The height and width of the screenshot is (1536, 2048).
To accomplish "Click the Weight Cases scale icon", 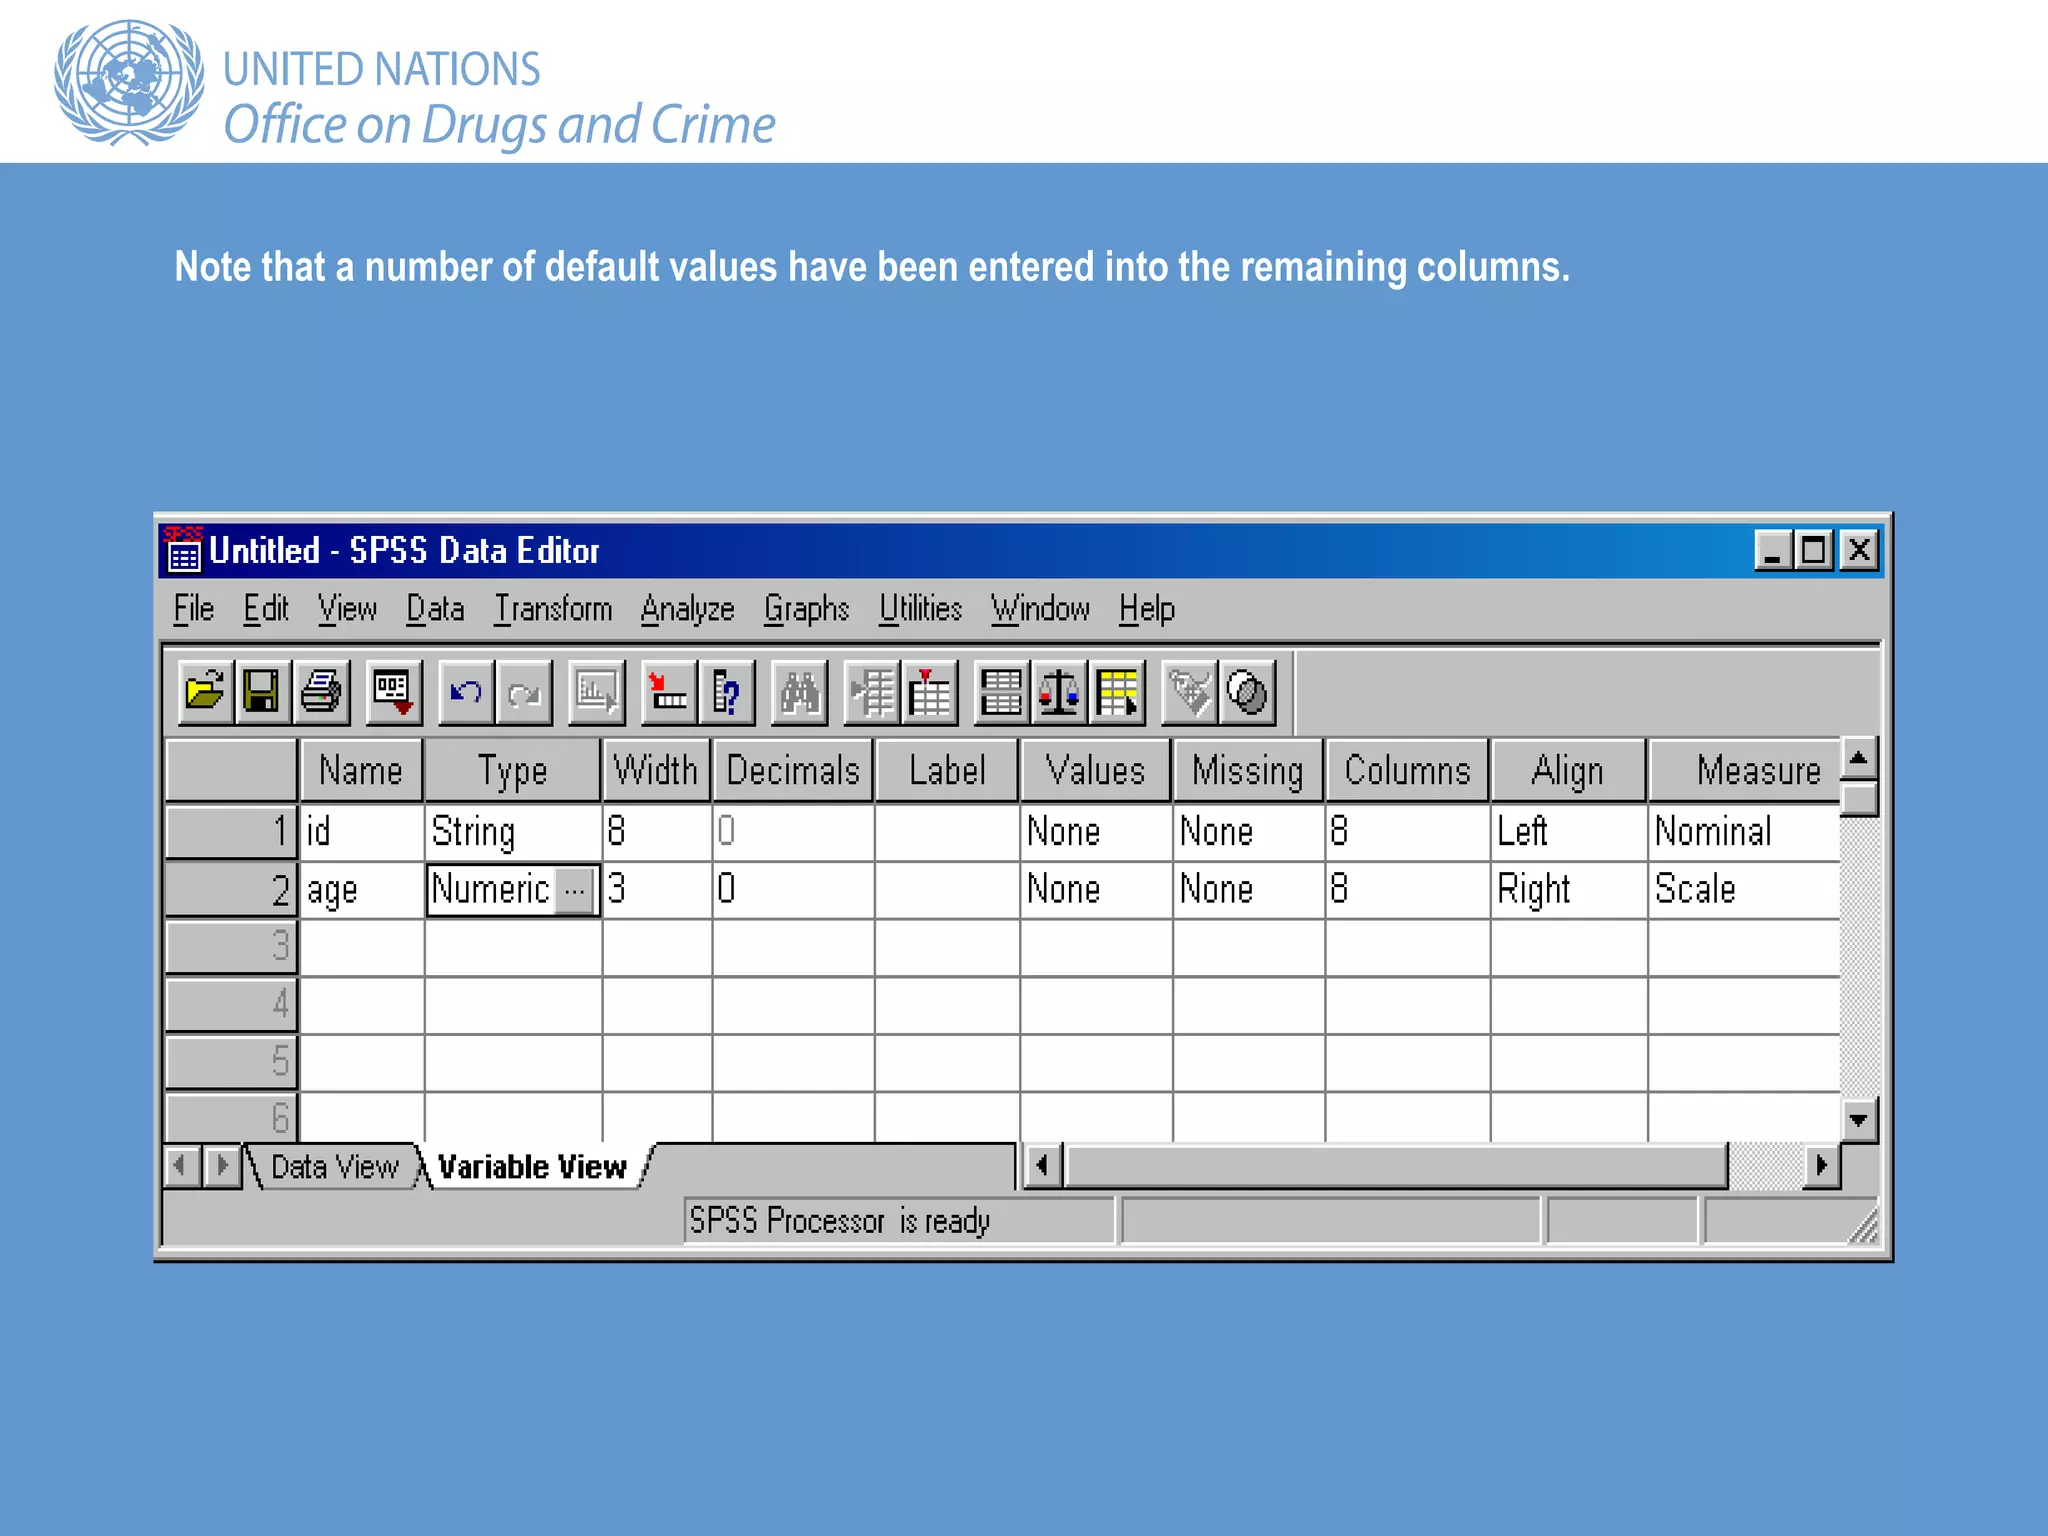I will [x=1059, y=692].
